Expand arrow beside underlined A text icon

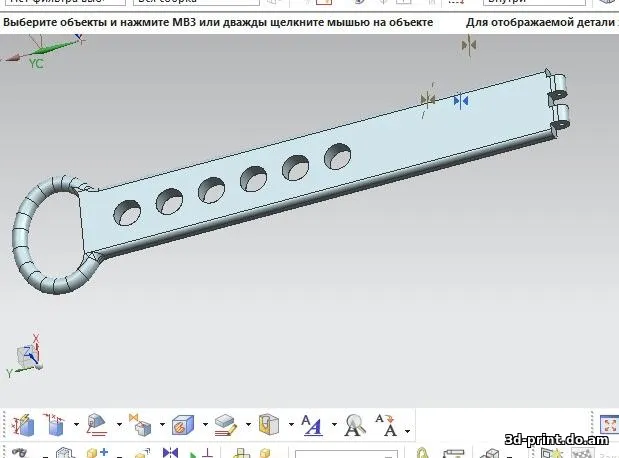pyautogui.click(x=334, y=425)
